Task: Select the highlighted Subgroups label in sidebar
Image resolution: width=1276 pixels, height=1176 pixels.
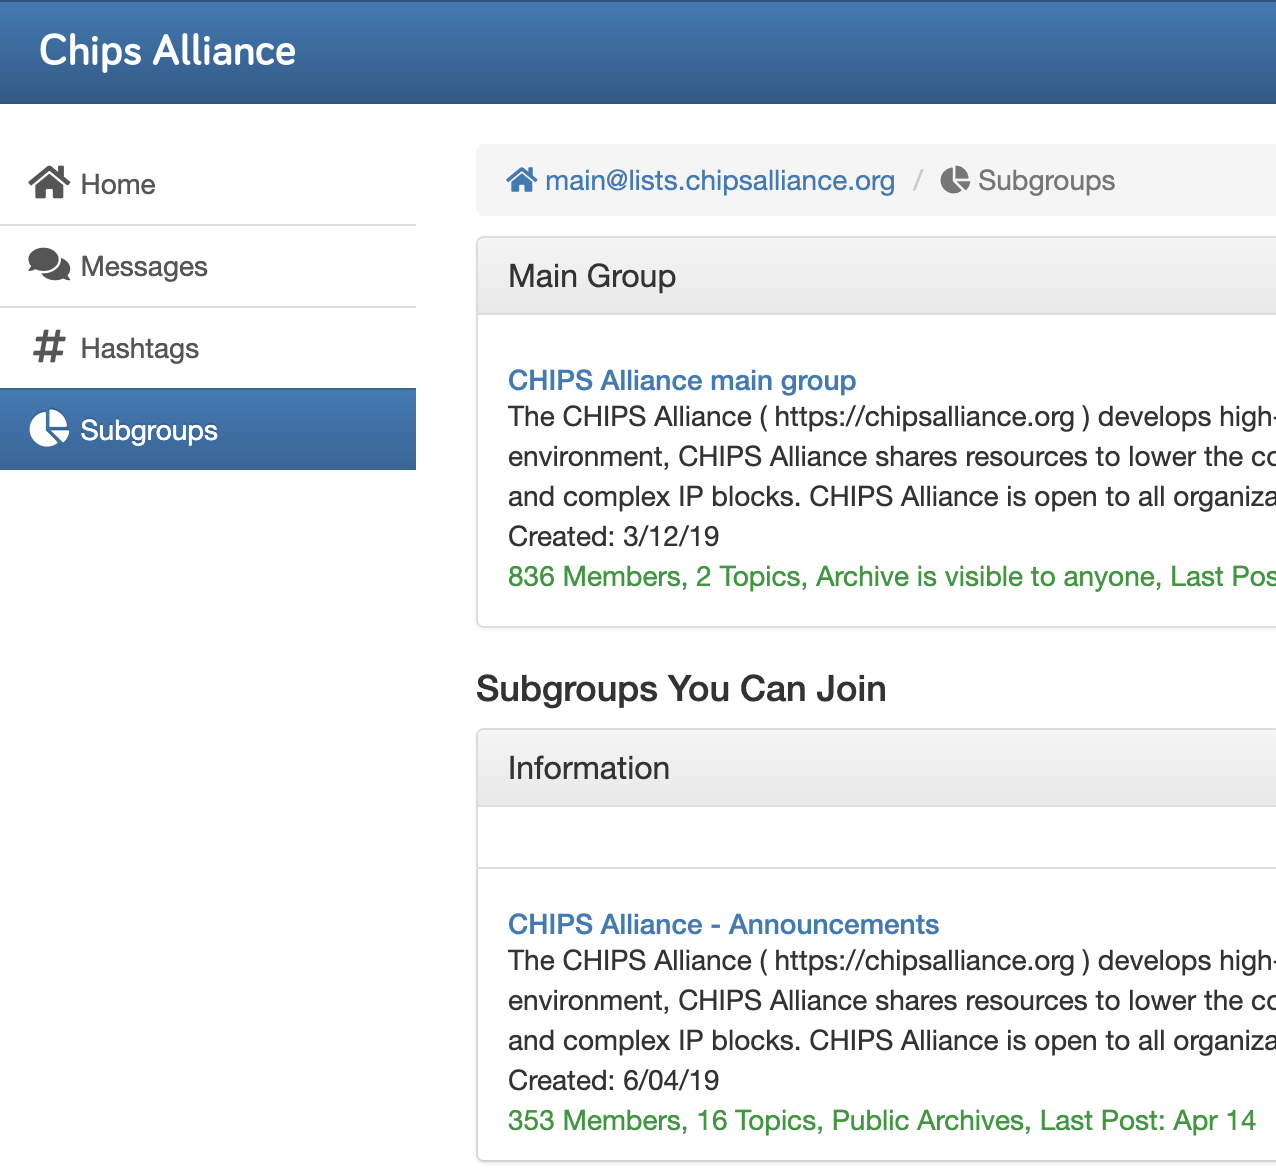Action: coord(149,430)
